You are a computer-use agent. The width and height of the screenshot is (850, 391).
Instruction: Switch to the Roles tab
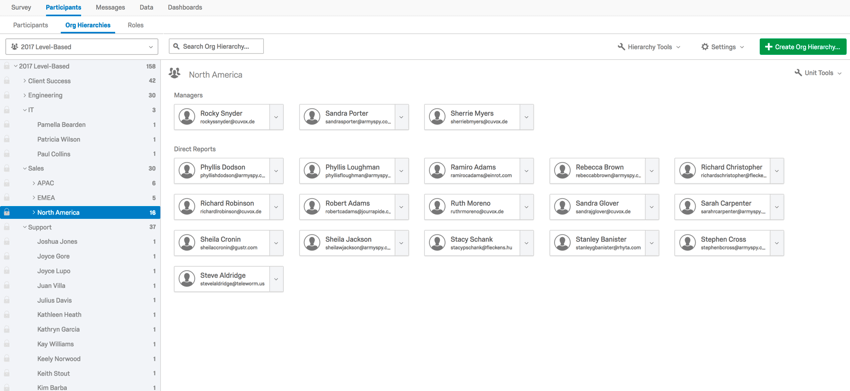pyautogui.click(x=136, y=25)
